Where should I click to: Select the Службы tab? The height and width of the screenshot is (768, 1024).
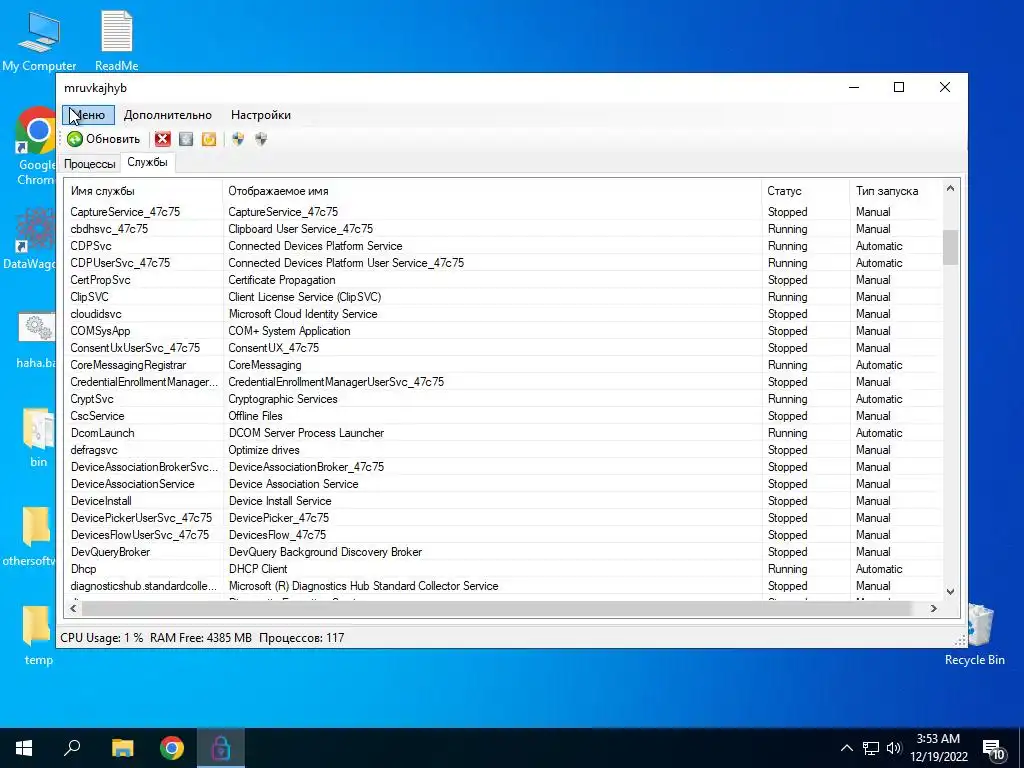point(147,163)
